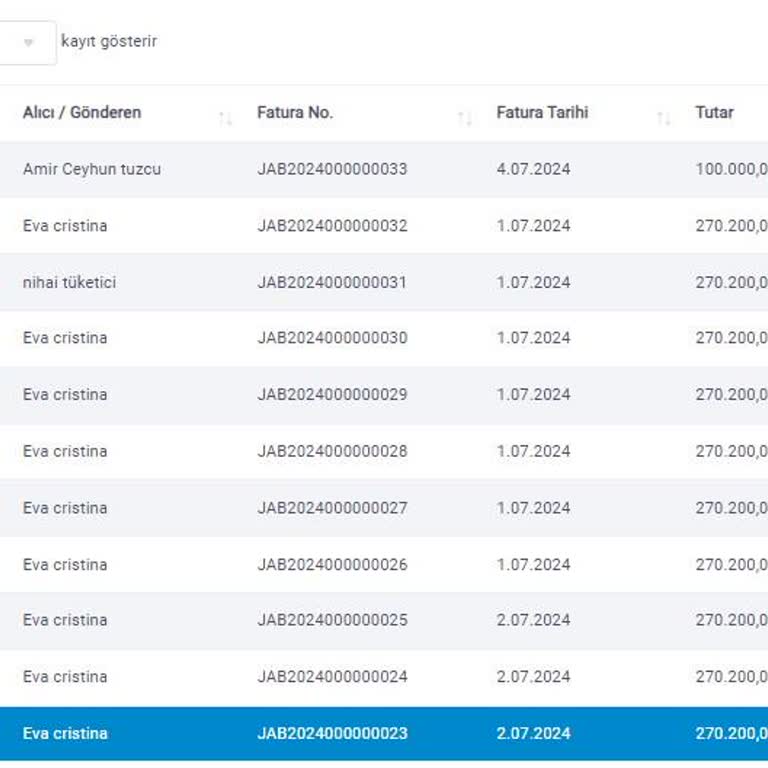The height and width of the screenshot is (768, 768).
Task: Click invoice number JAB2024000000032
Action: point(332,226)
